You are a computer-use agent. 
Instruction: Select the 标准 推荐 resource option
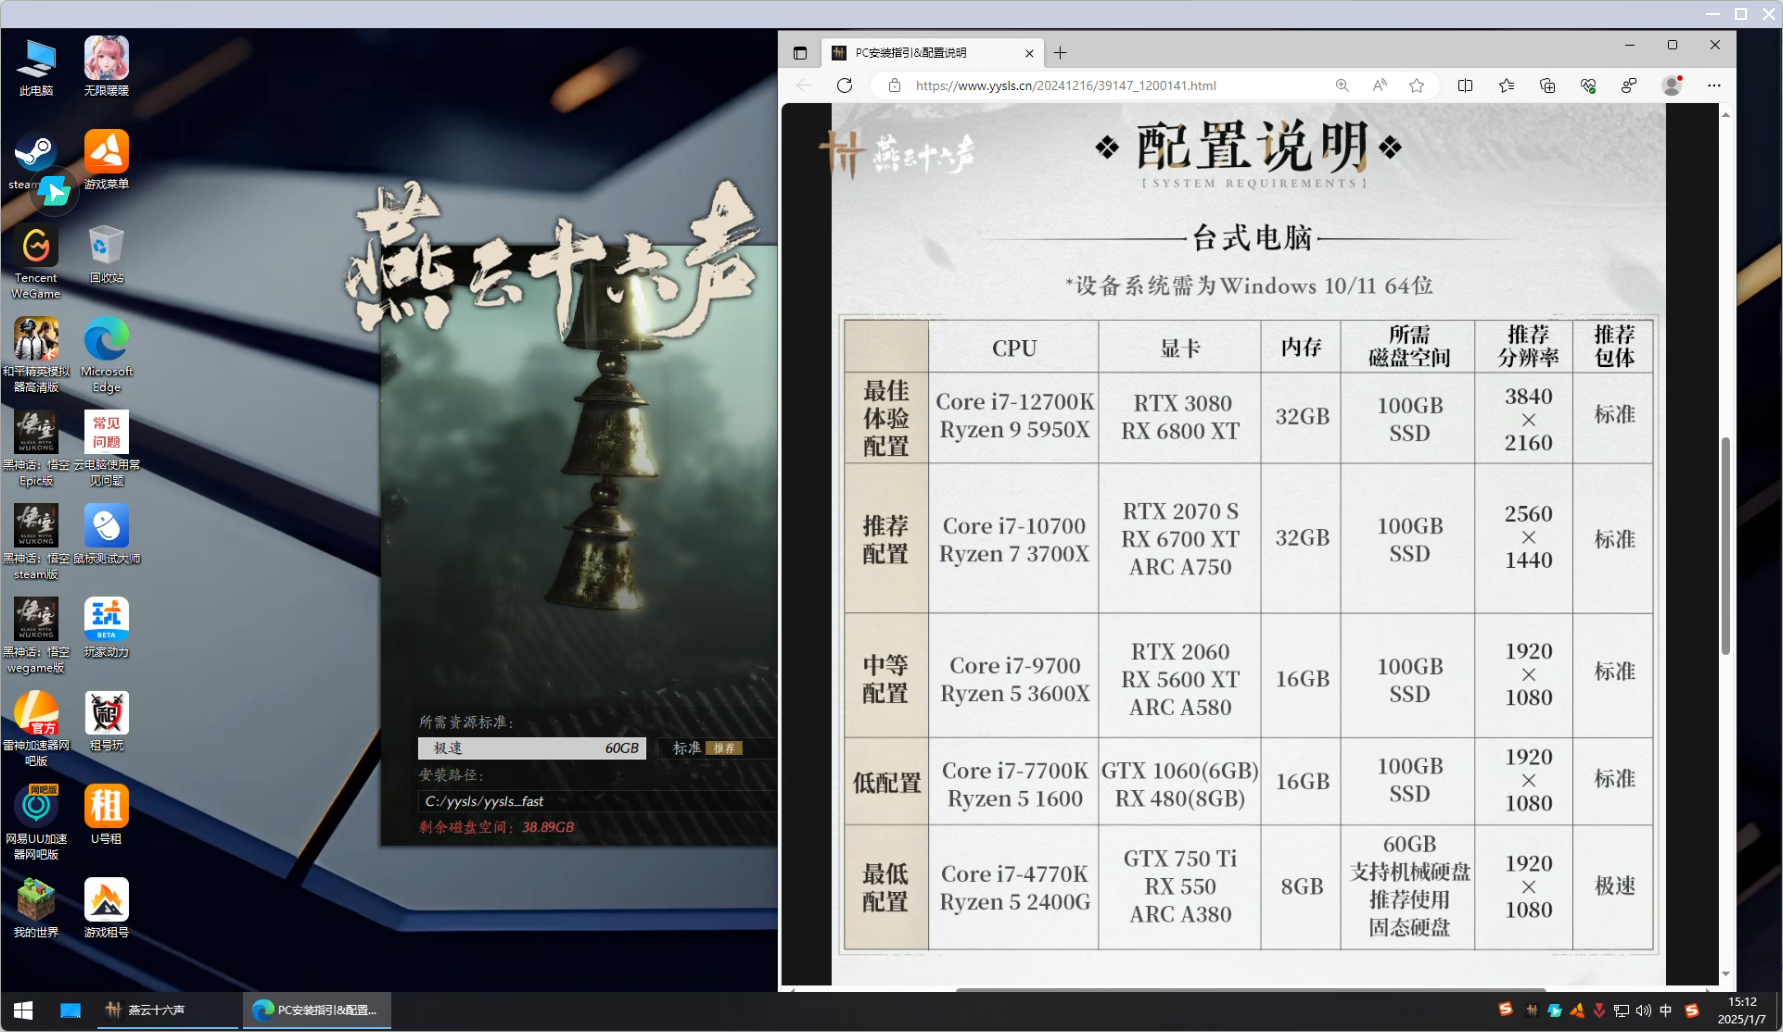coord(716,748)
